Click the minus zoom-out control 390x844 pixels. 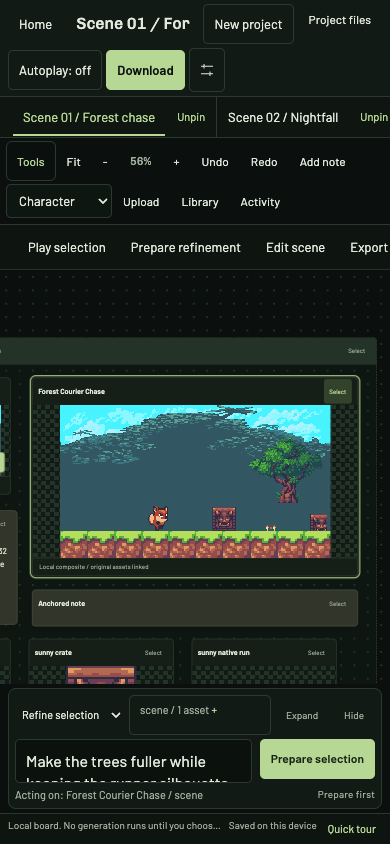105,162
